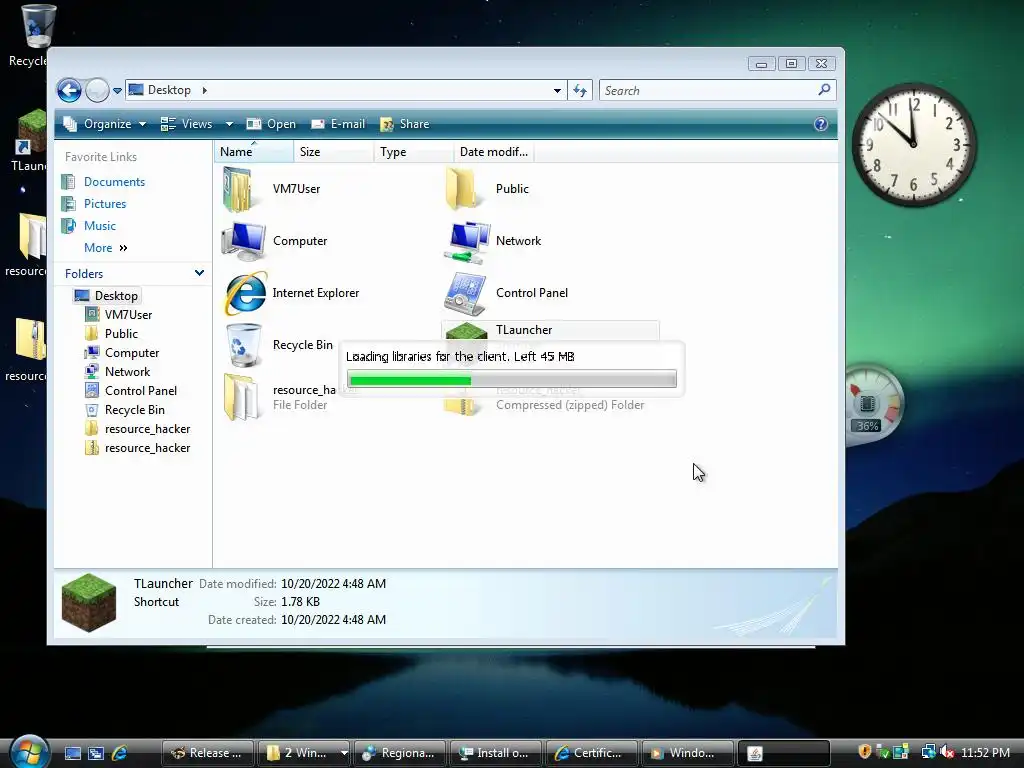The image size is (1024, 768).
Task: Select Internet Explorer icon in file list
Action: 246,293
